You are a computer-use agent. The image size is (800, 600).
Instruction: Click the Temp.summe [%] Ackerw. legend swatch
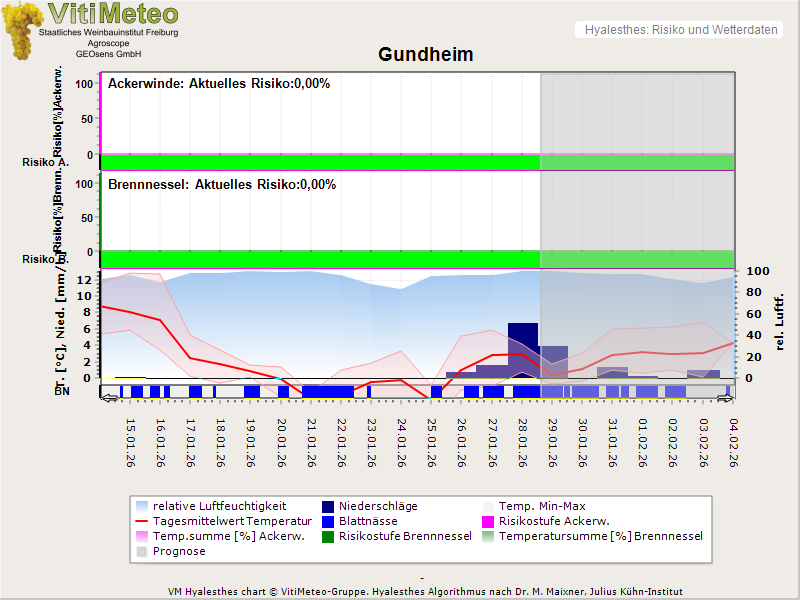142,537
